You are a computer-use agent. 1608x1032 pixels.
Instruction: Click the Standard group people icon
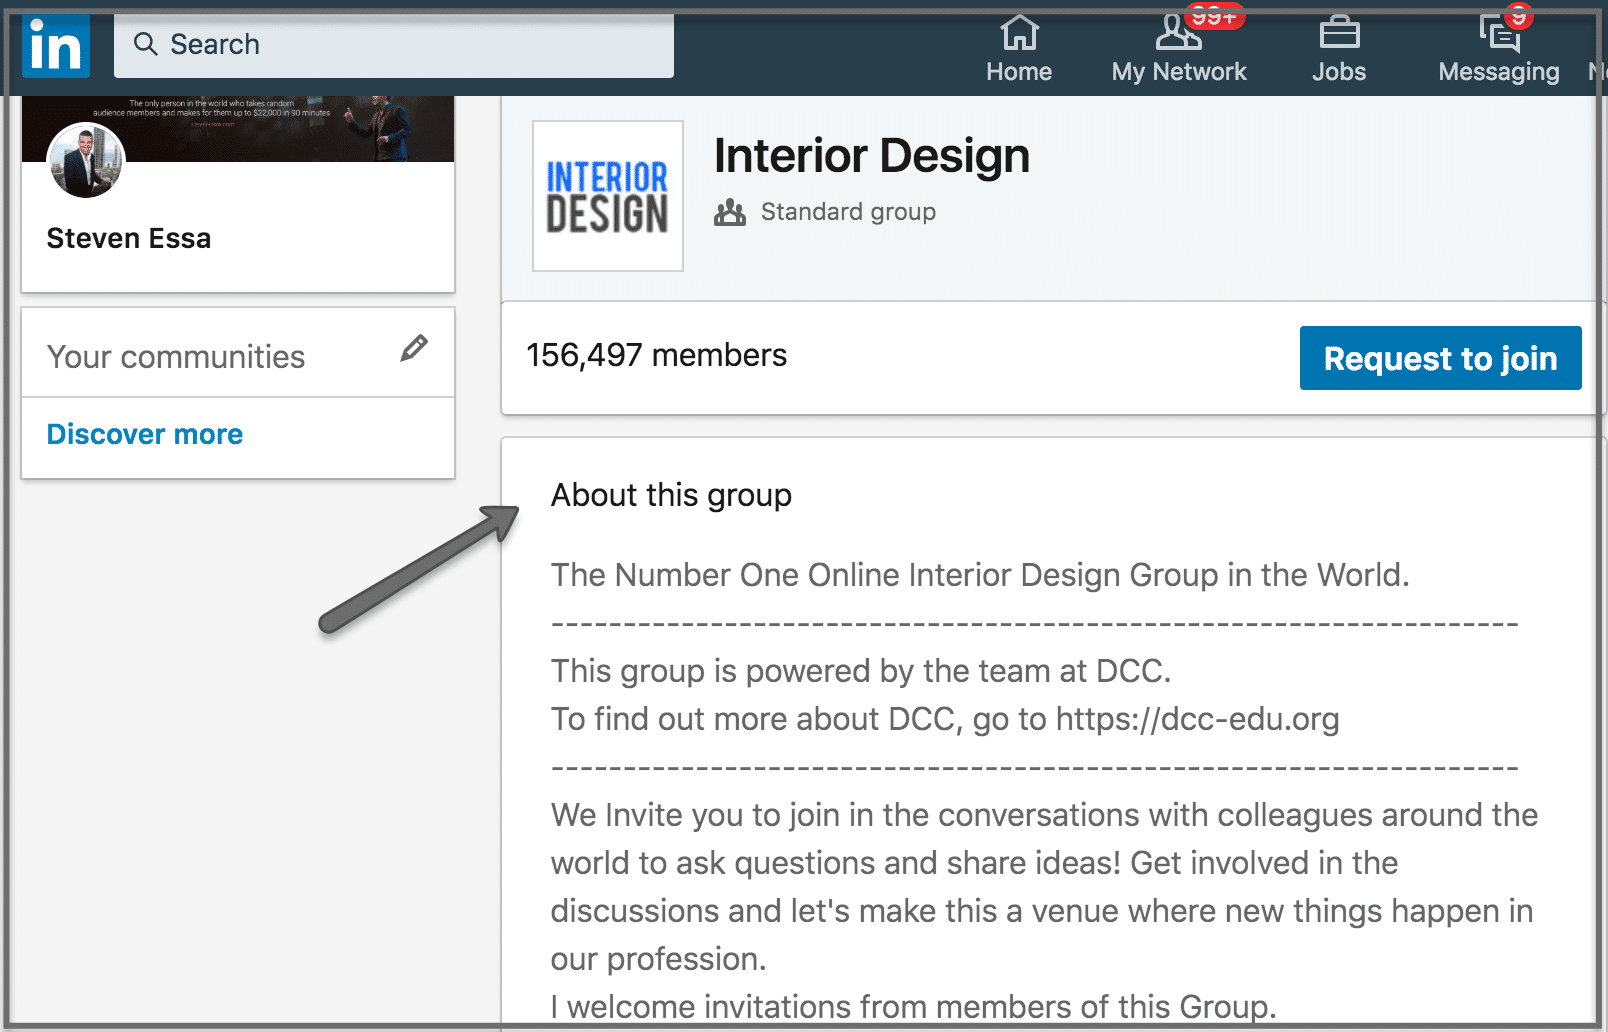point(730,212)
